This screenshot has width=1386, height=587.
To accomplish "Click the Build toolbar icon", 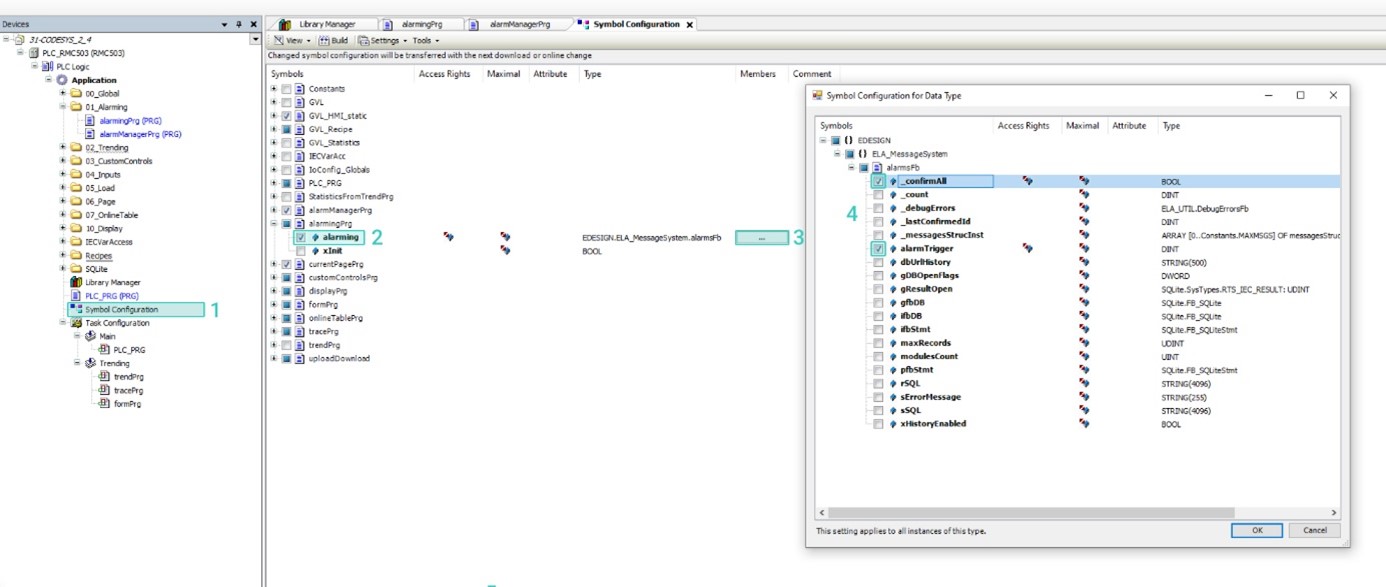I will tap(326, 41).
